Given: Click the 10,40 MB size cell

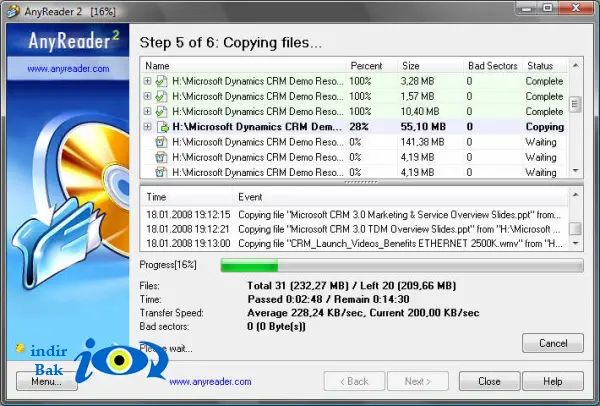Looking at the screenshot, I should click(420, 111).
